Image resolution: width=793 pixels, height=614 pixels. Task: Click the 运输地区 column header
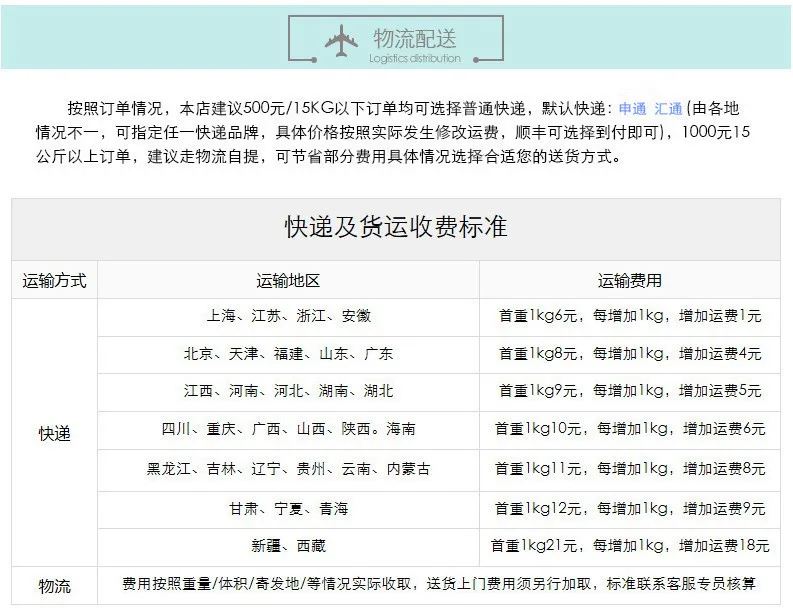coord(288,280)
